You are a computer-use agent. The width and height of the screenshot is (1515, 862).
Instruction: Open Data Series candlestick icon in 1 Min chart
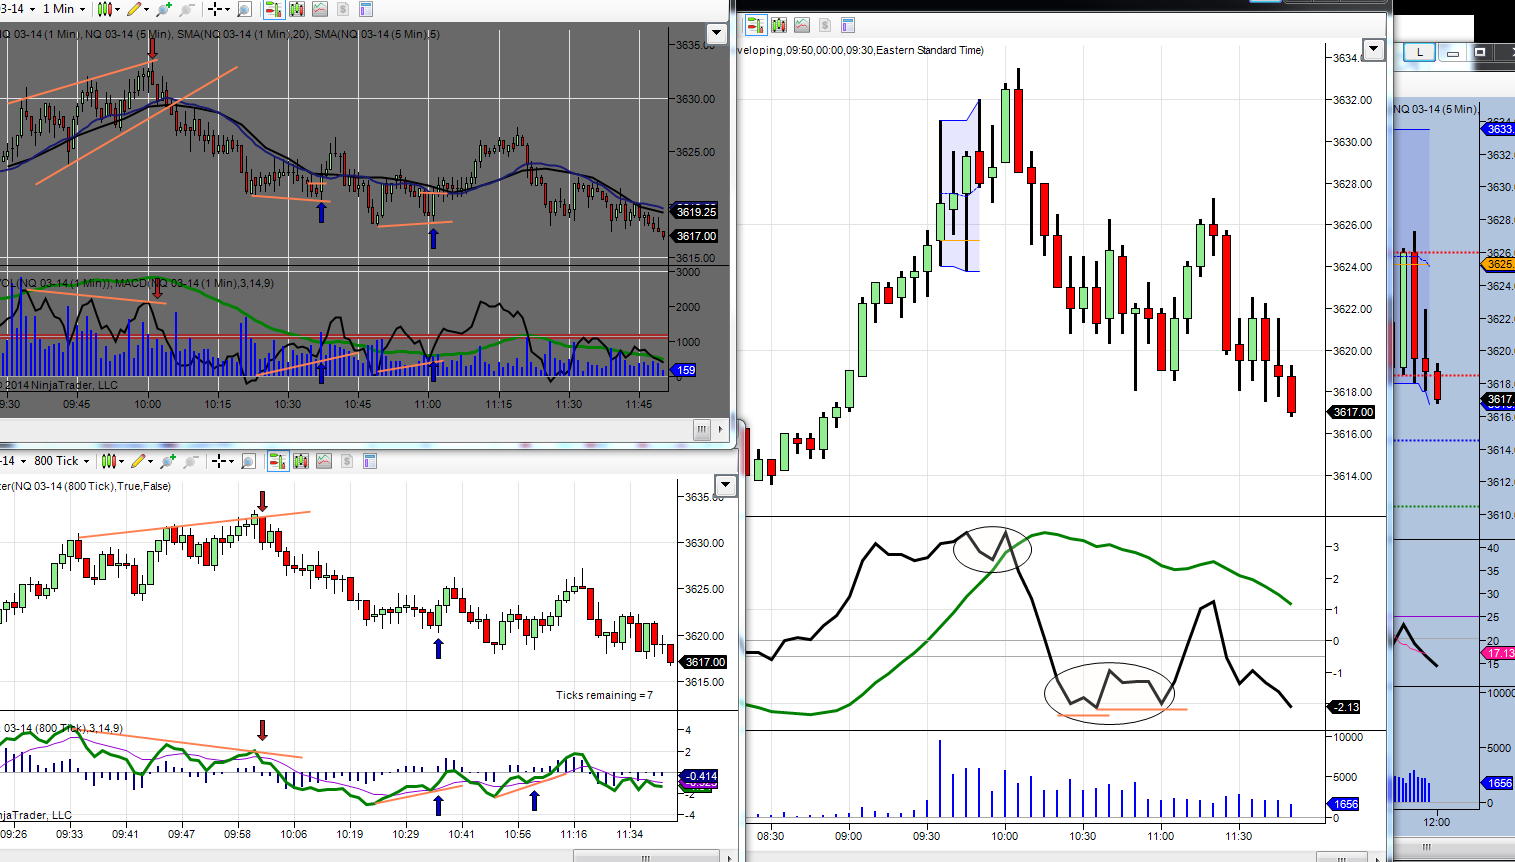(297, 9)
